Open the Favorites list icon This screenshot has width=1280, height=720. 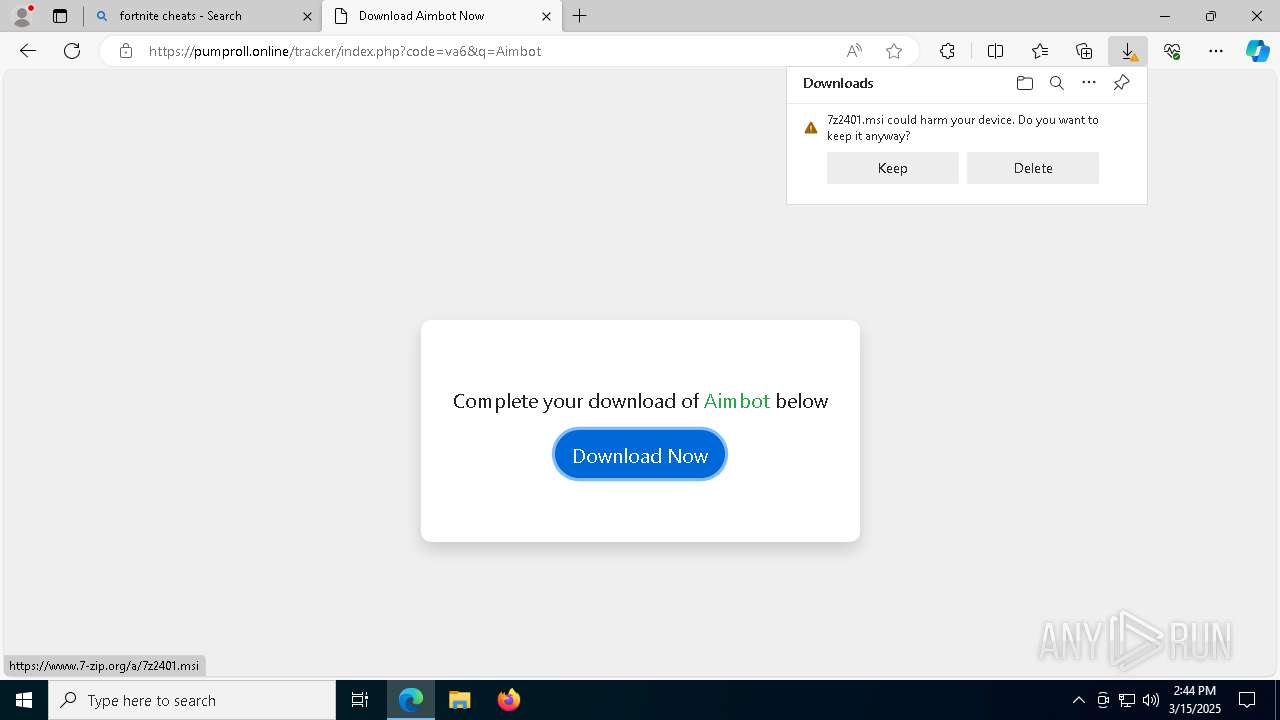pos(1040,51)
